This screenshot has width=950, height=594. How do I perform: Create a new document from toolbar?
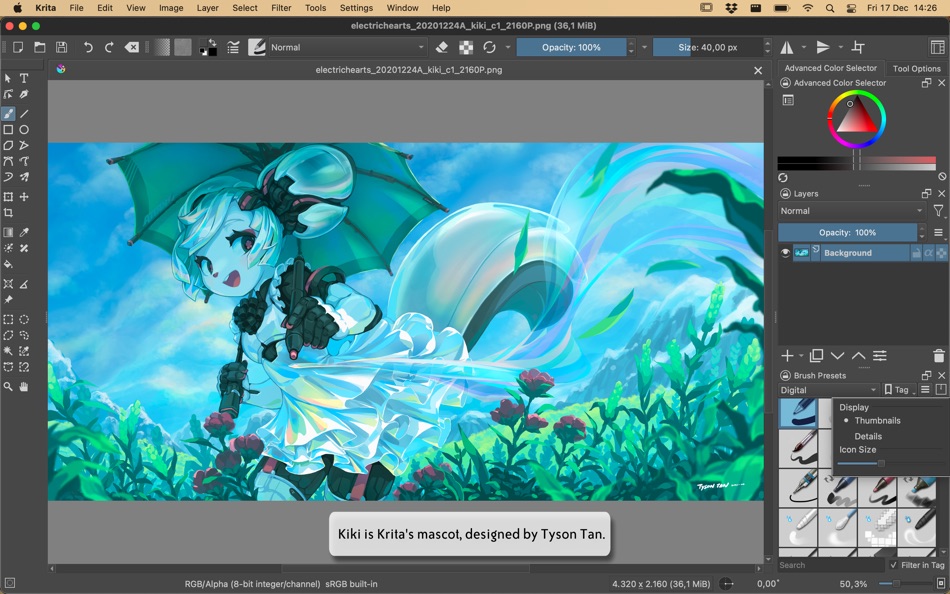[x=18, y=47]
